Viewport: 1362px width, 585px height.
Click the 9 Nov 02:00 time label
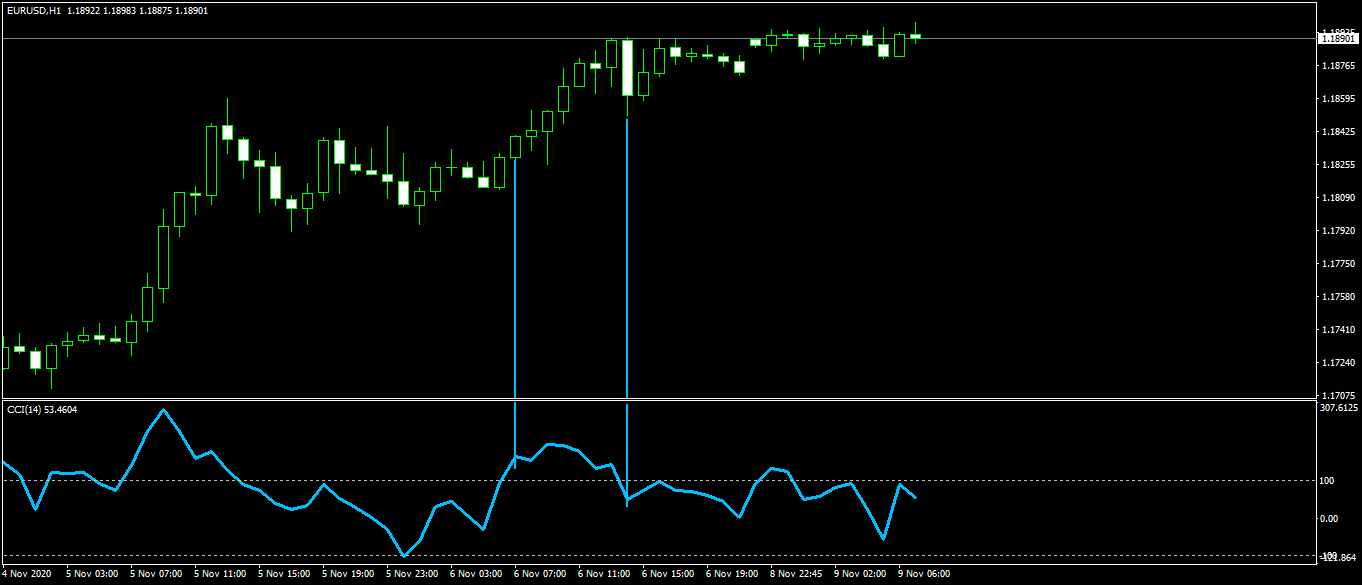pyautogui.click(x=860, y=575)
